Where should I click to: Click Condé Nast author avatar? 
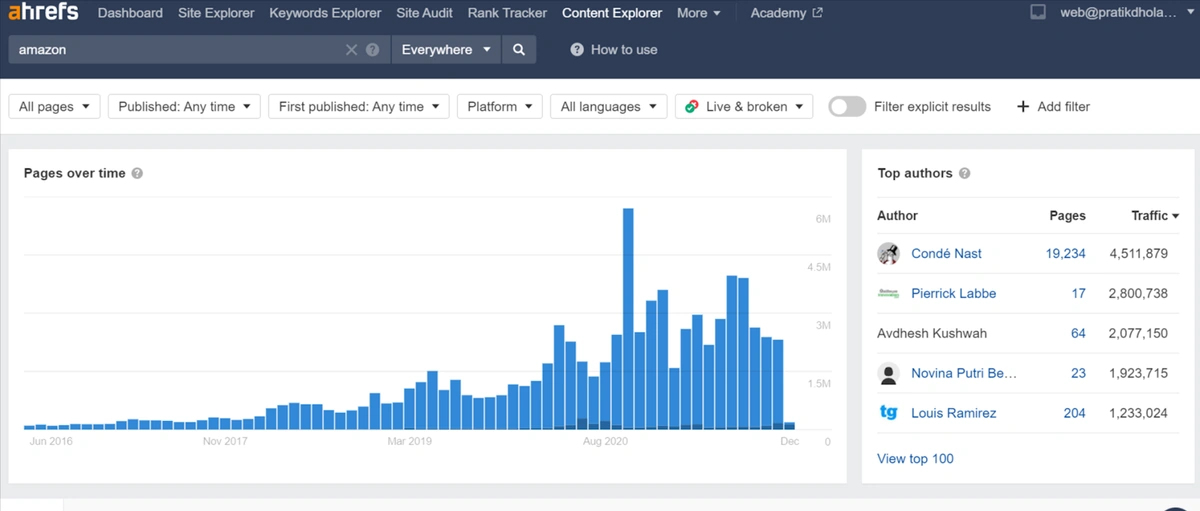tap(888, 254)
